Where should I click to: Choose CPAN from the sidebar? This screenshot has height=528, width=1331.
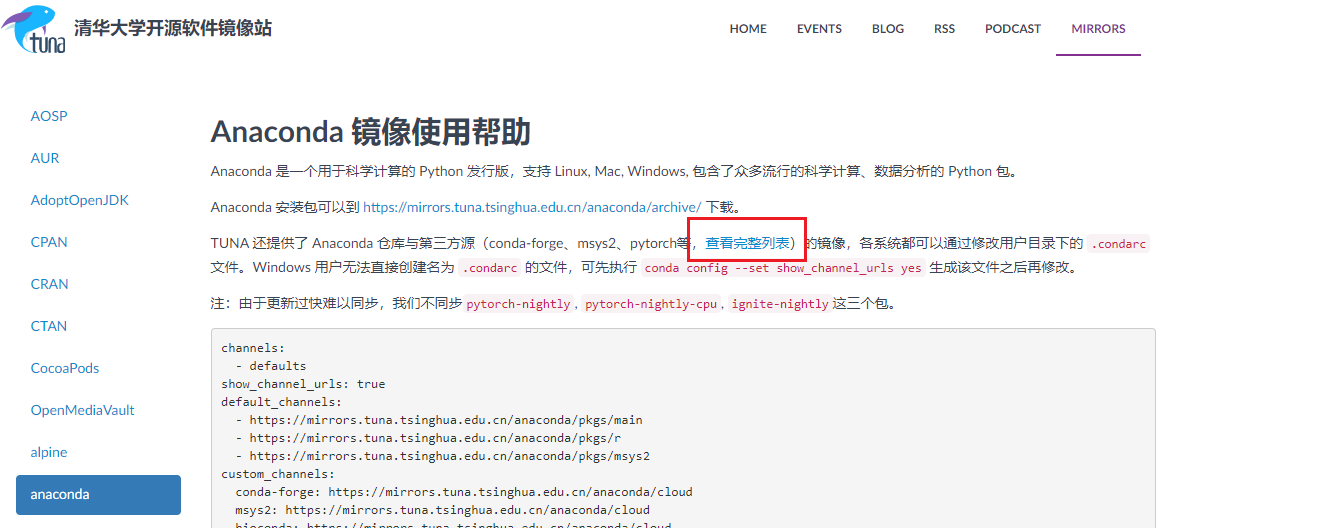tap(49, 242)
